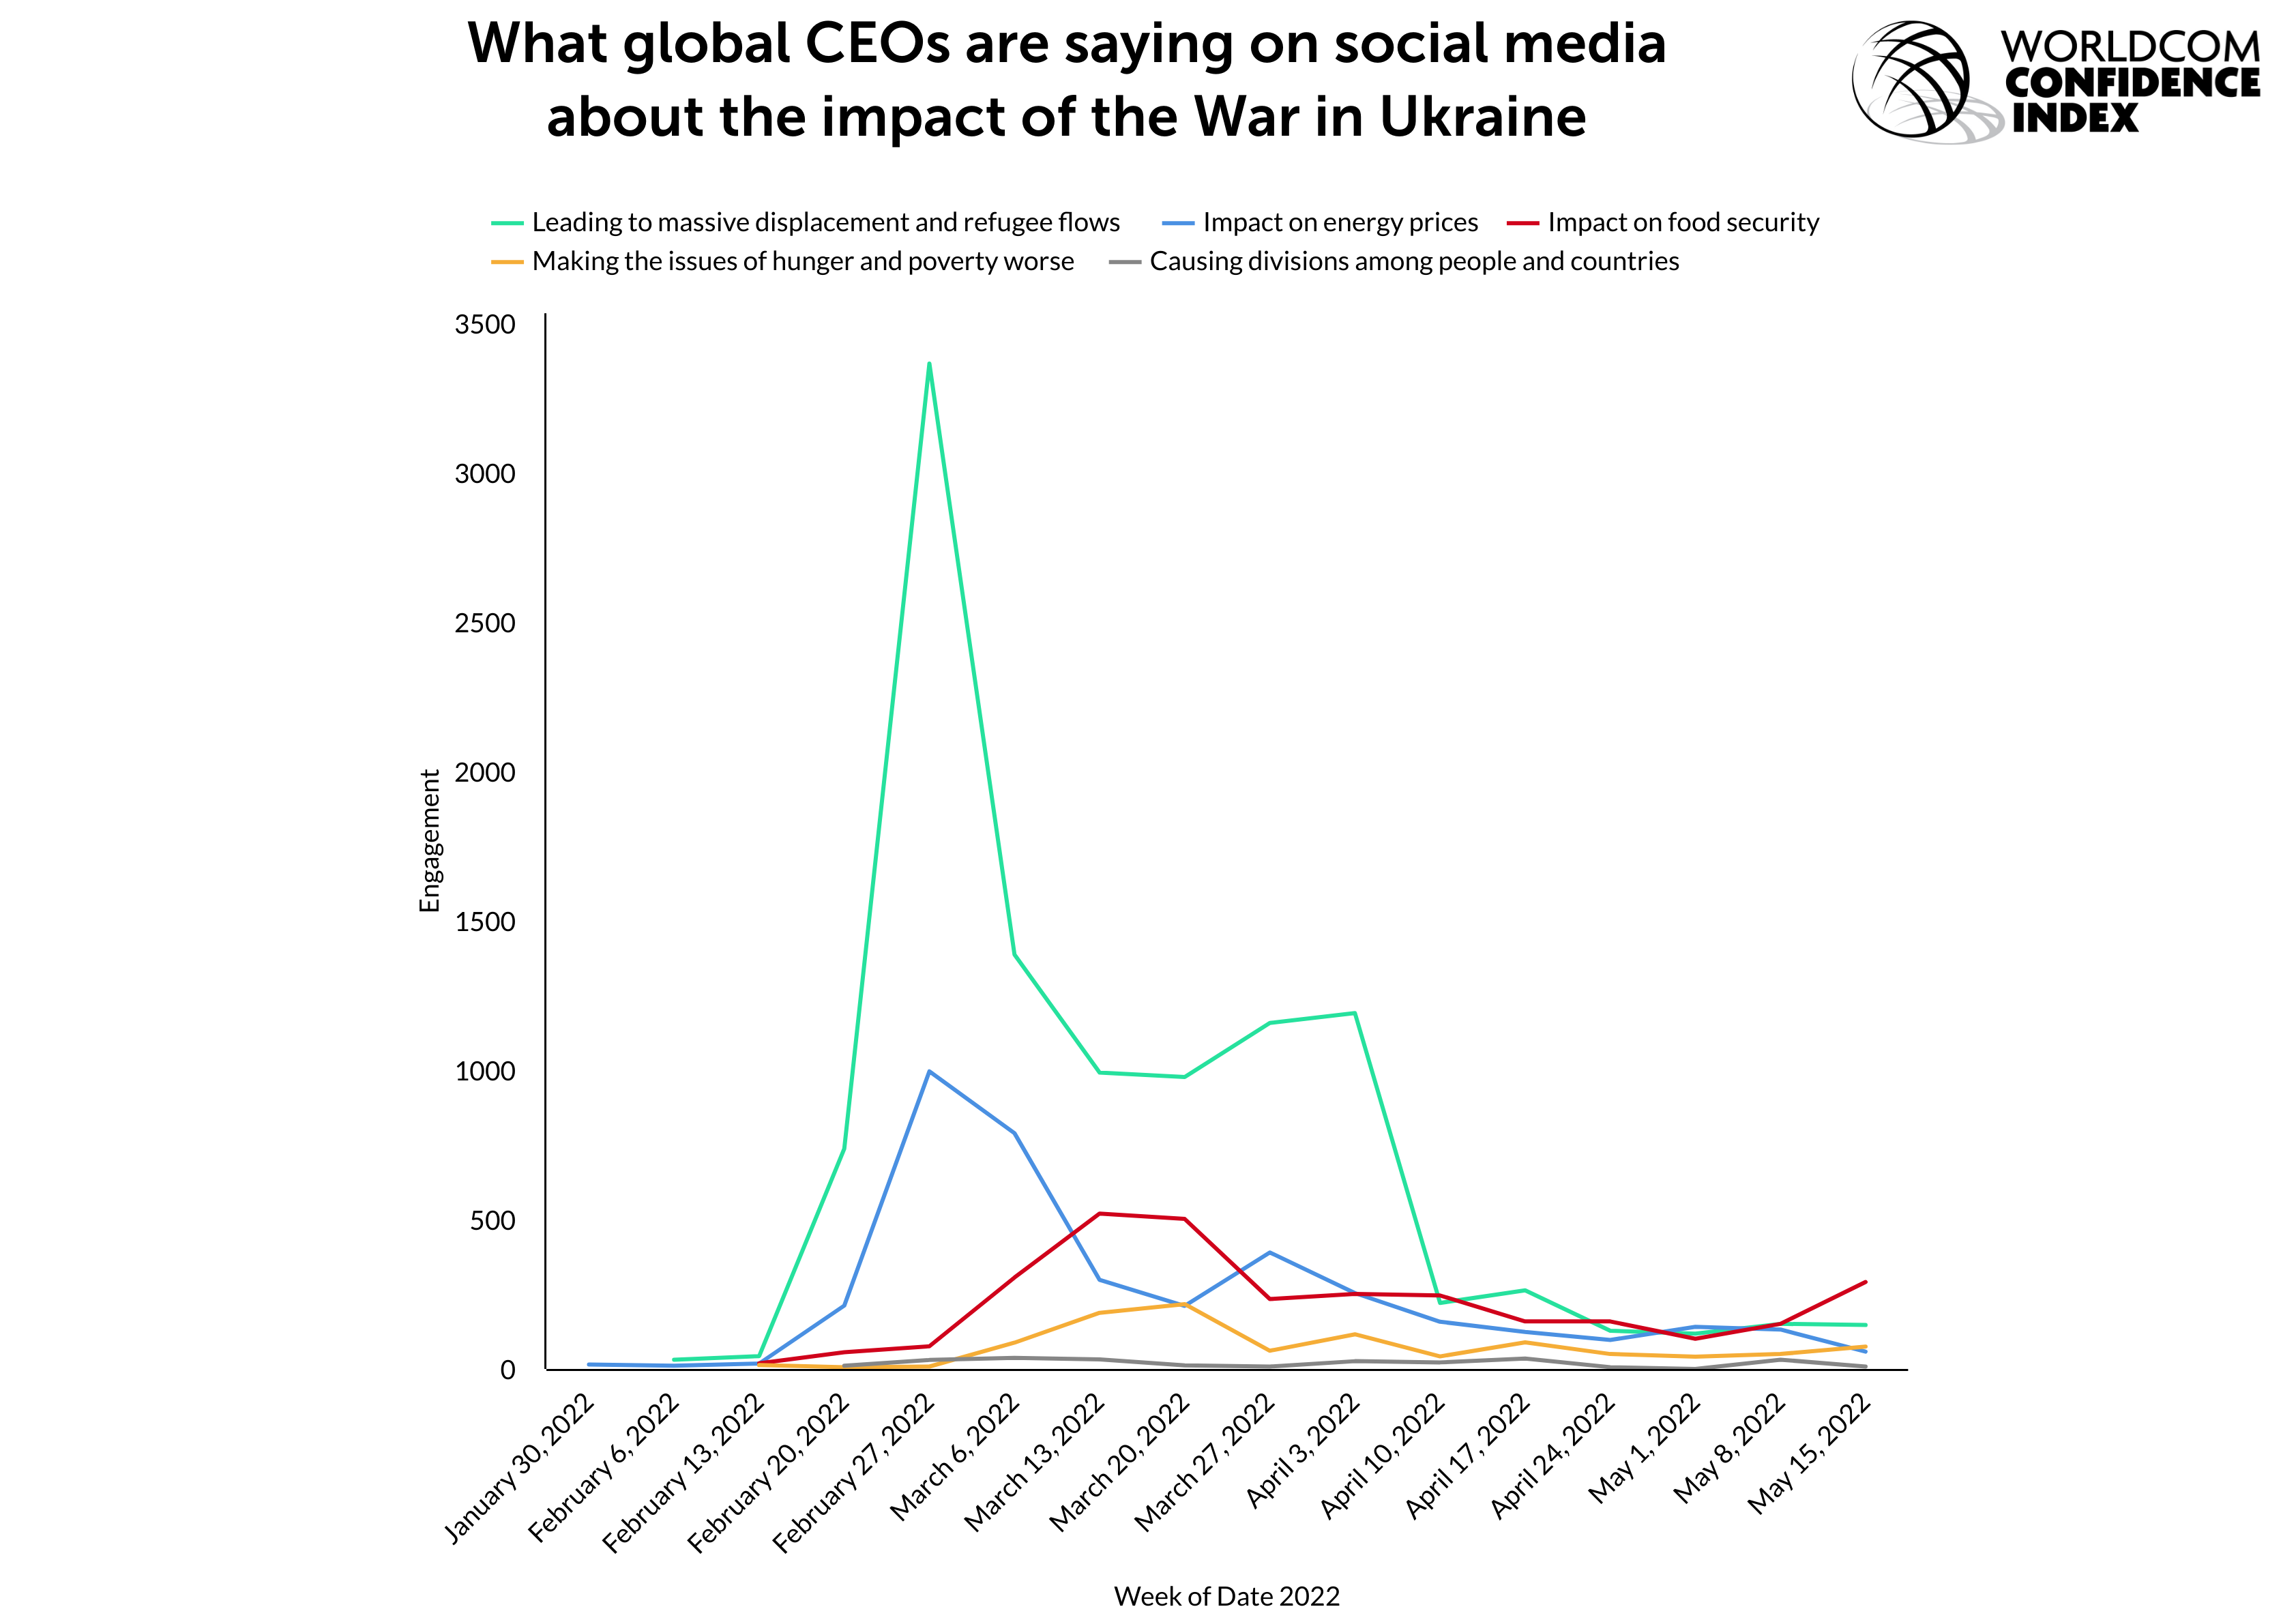
Task: Click the red food security legend swatch
Action: (x=1523, y=223)
